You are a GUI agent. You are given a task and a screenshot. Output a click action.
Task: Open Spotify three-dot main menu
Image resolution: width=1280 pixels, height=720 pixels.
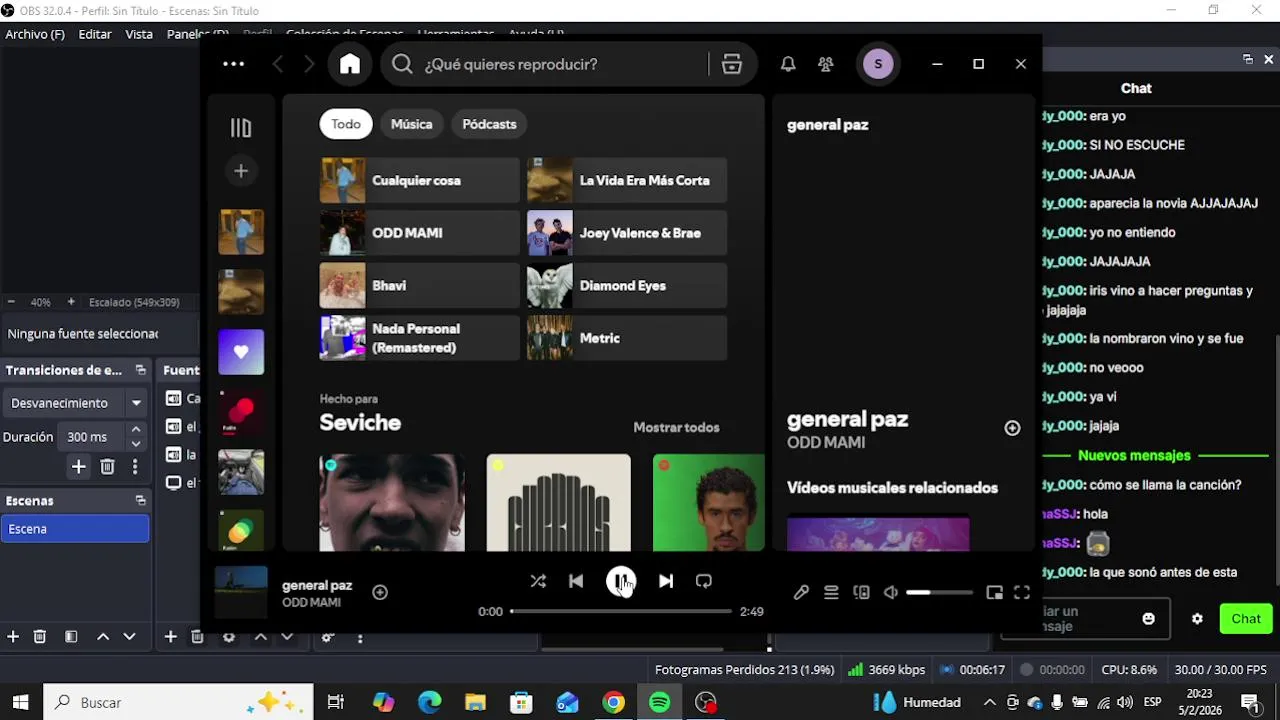(x=233, y=64)
